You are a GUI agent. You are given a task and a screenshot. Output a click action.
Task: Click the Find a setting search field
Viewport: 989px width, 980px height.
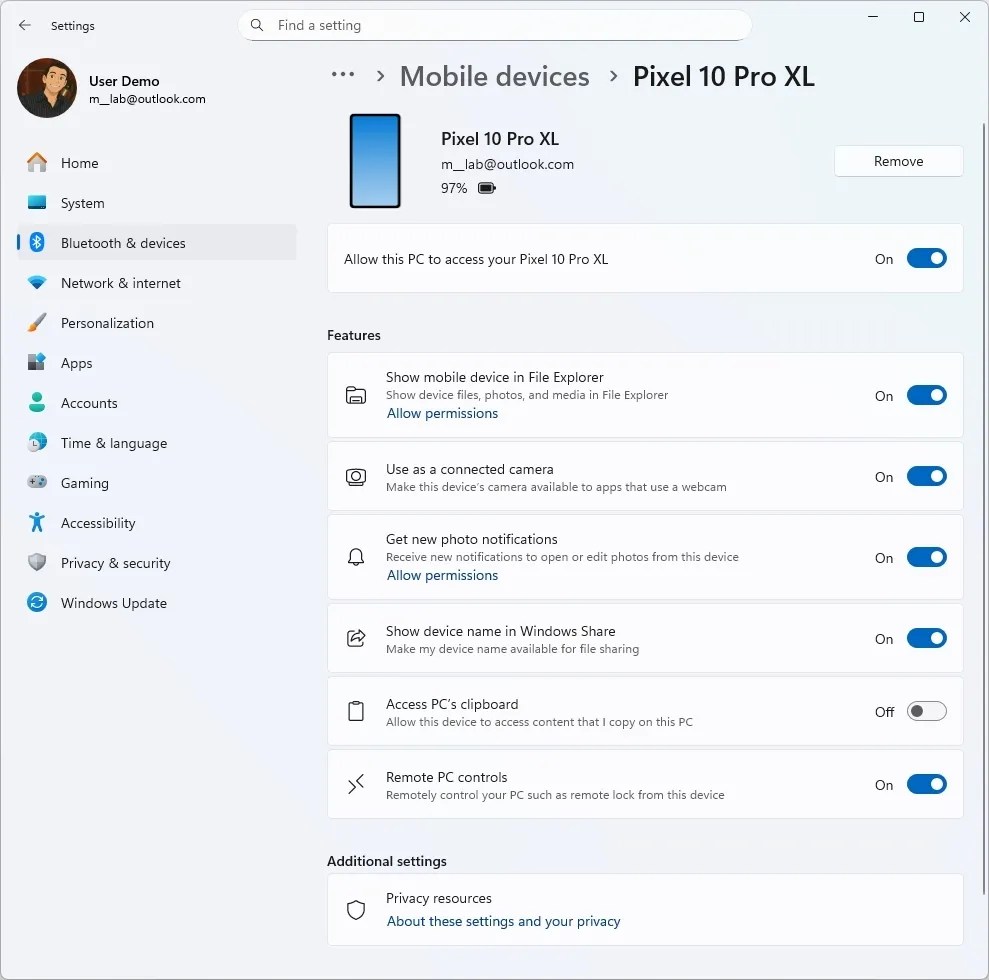[x=494, y=25]
